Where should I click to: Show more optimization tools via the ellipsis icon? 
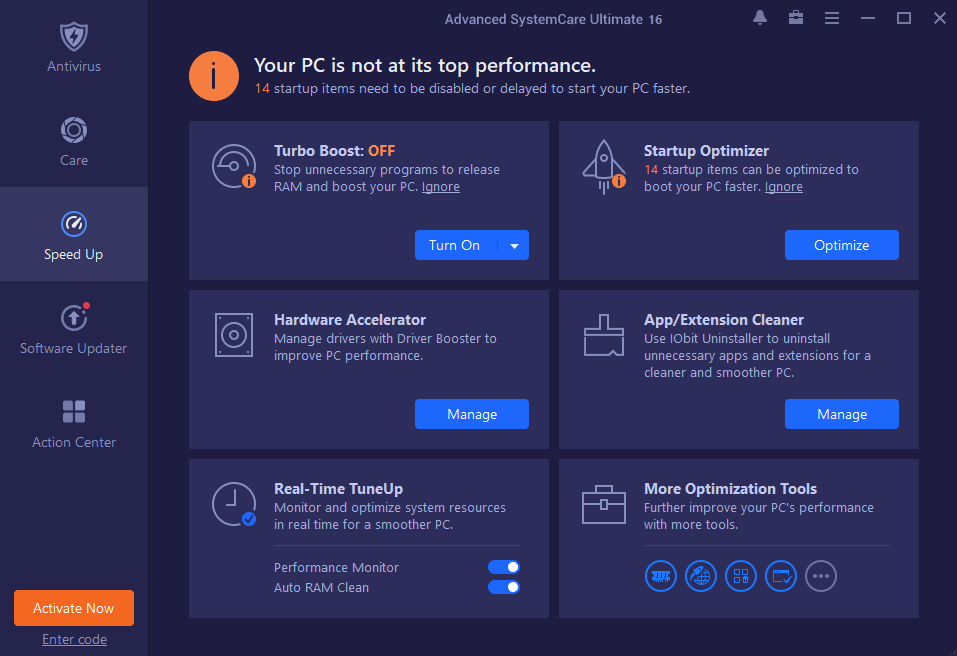pyautogui.click(x=821, y=576)
